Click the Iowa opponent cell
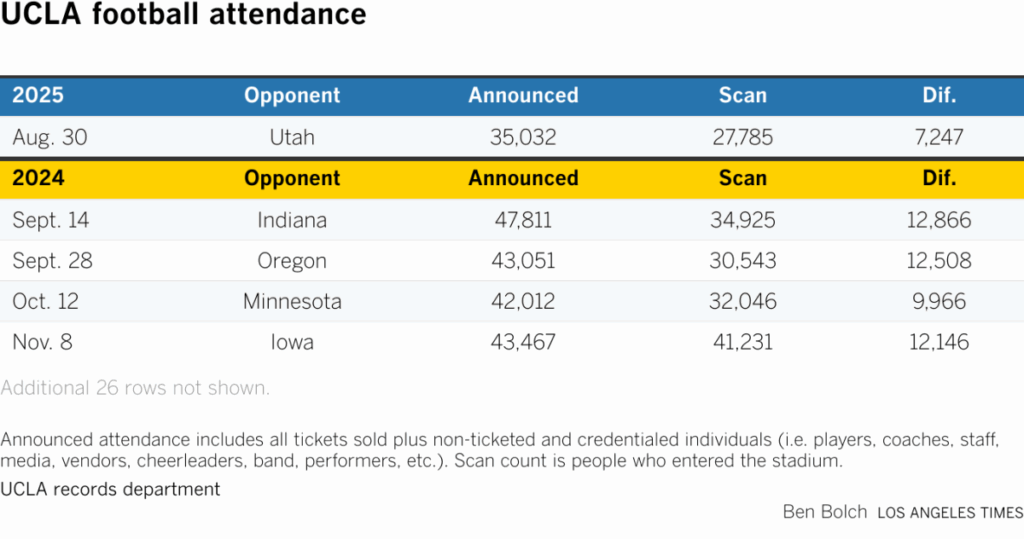Image resolution: width=1024 pixels, height=539 pixels. pyautogui.click(x=292, y=343)
